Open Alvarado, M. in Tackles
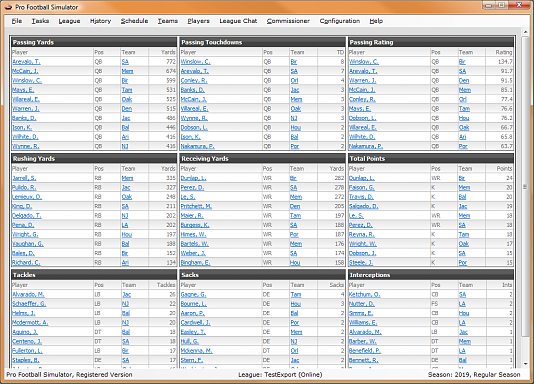This screenshot has width=534, height=384. click(x=28, y=294)
